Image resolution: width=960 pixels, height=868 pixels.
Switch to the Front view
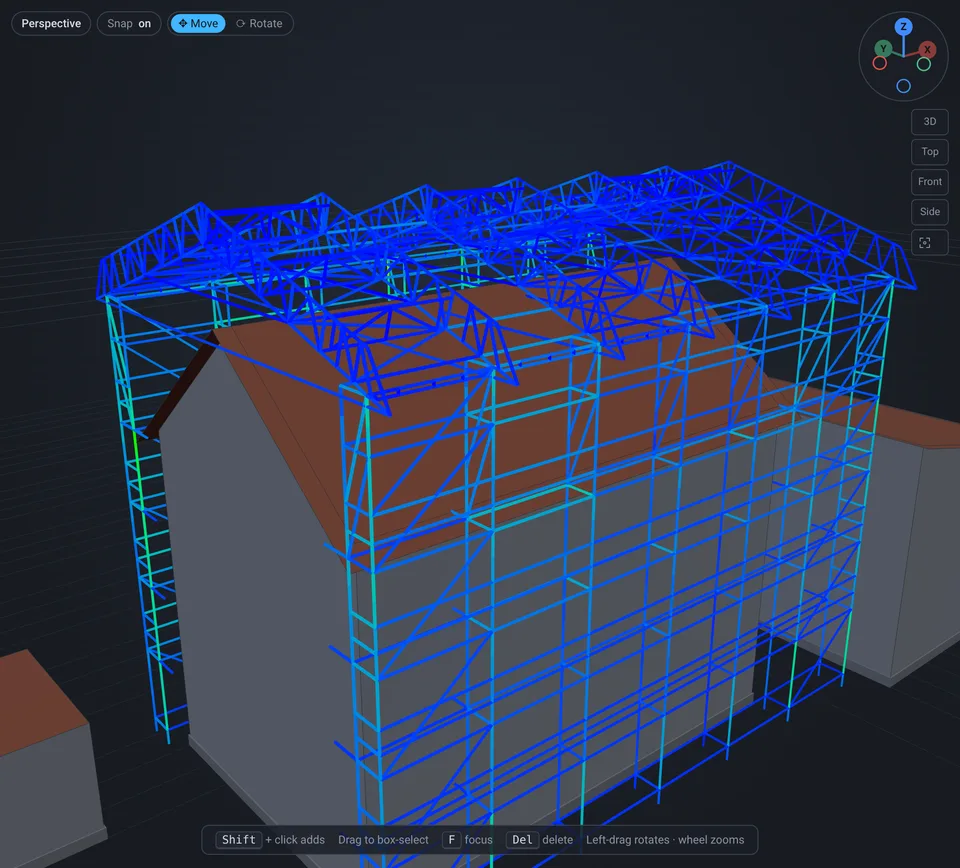click(x=929, y=182)
